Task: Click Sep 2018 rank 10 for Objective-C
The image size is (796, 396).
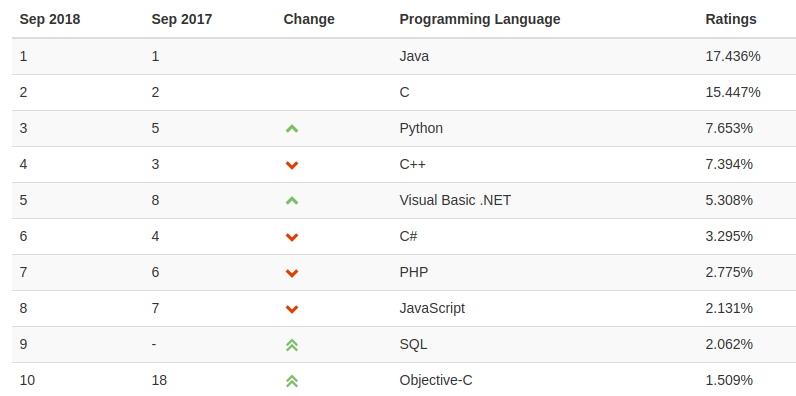Action: coord(27,381)
